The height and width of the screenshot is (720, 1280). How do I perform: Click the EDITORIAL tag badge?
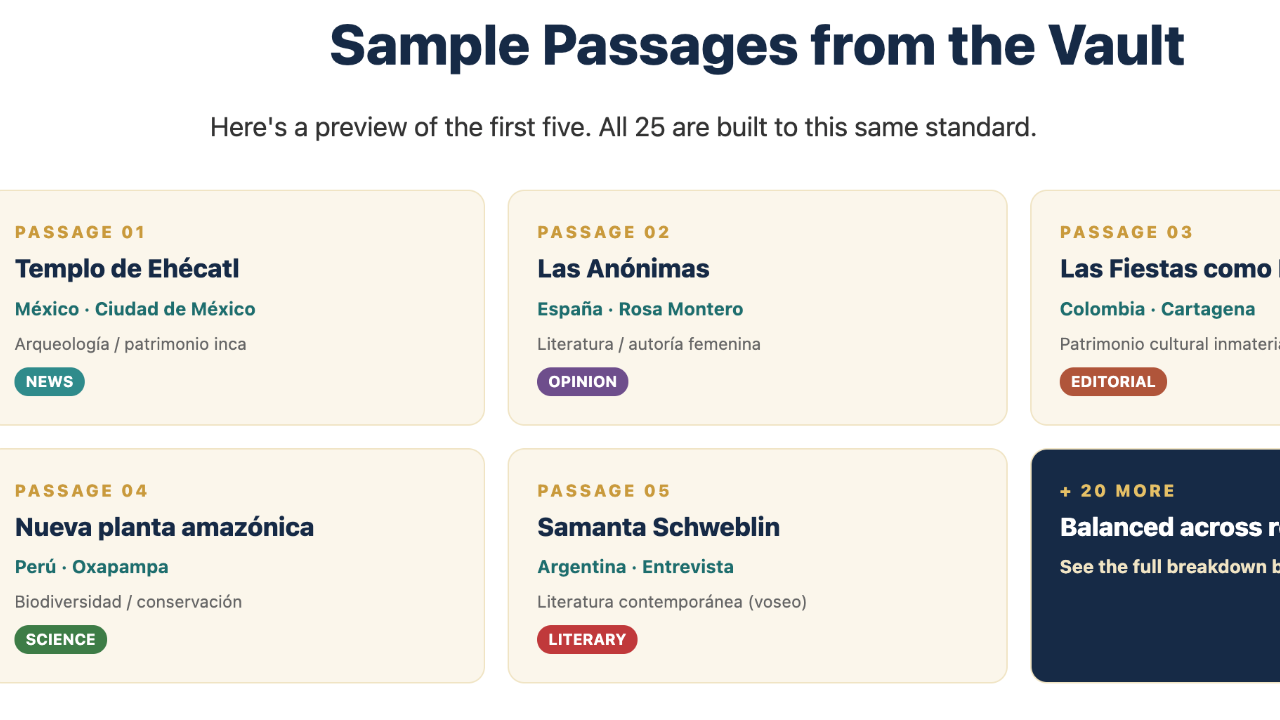click(1113, 381)
